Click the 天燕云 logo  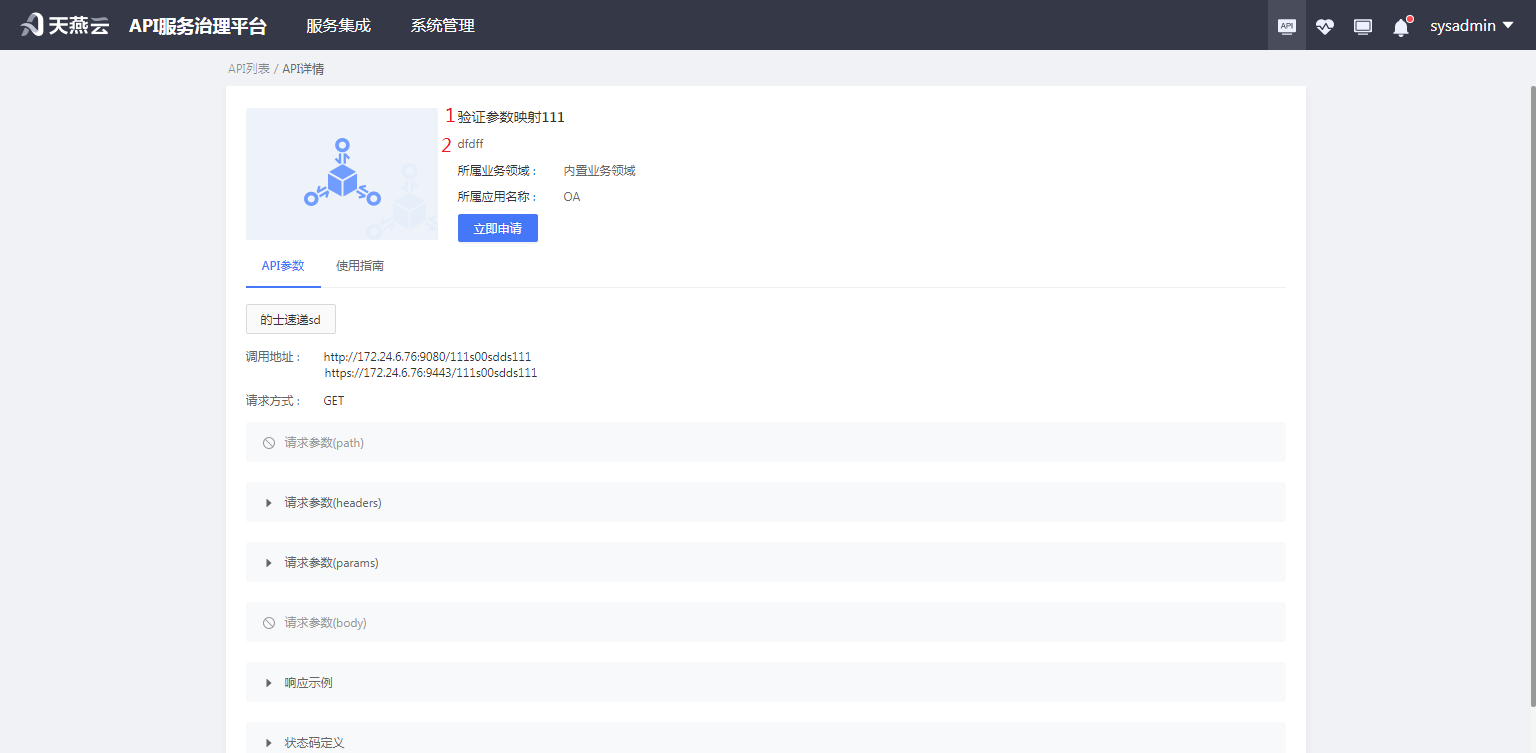[x=62, y=24]
